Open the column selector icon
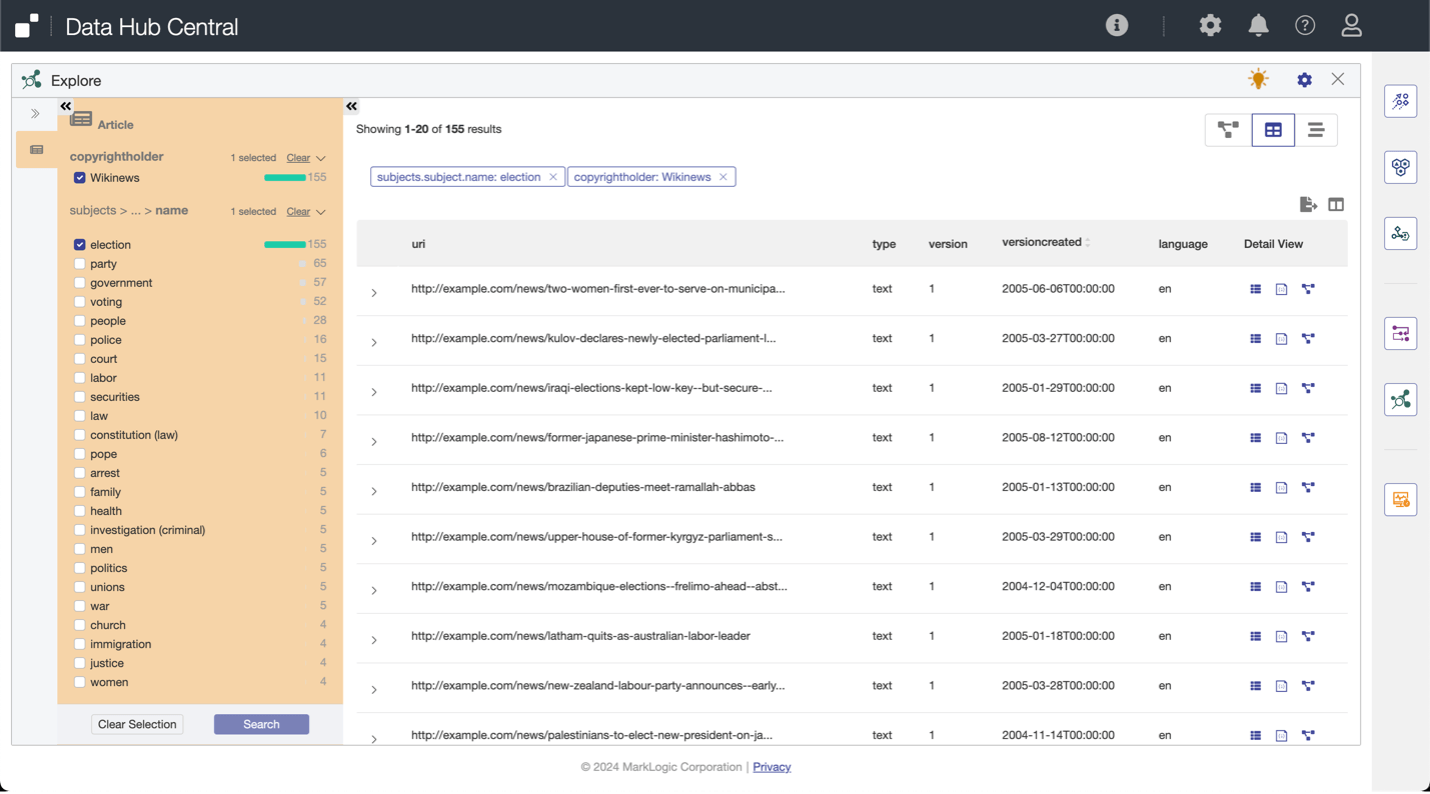Viewport: 1430px width, 794px height. pyautogui.click(x=1336, y=204)
